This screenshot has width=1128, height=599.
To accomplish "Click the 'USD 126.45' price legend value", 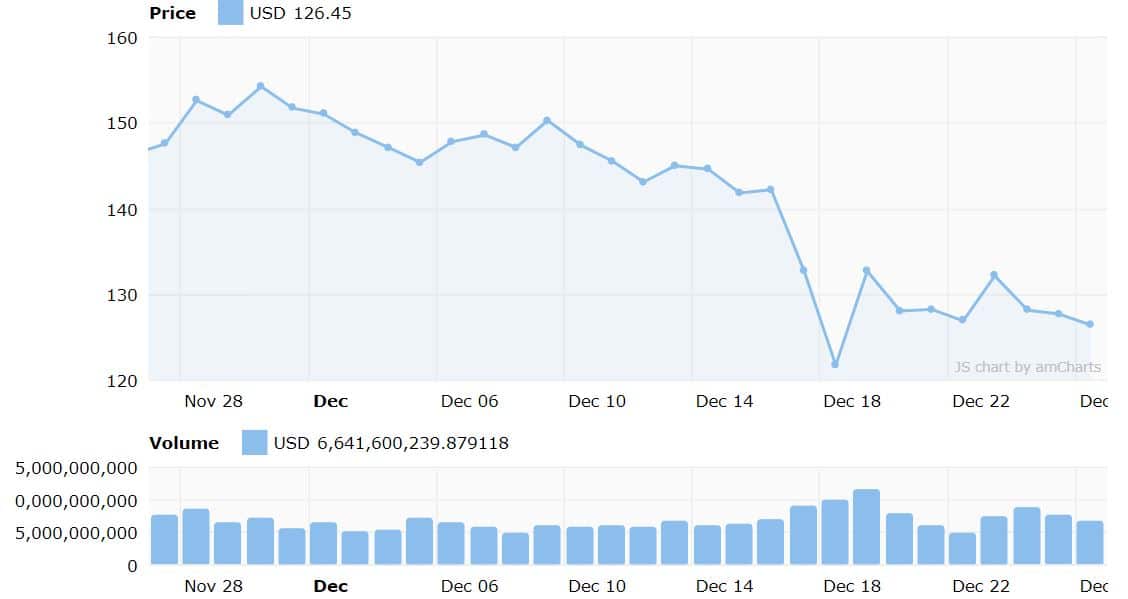I will 300,13.
